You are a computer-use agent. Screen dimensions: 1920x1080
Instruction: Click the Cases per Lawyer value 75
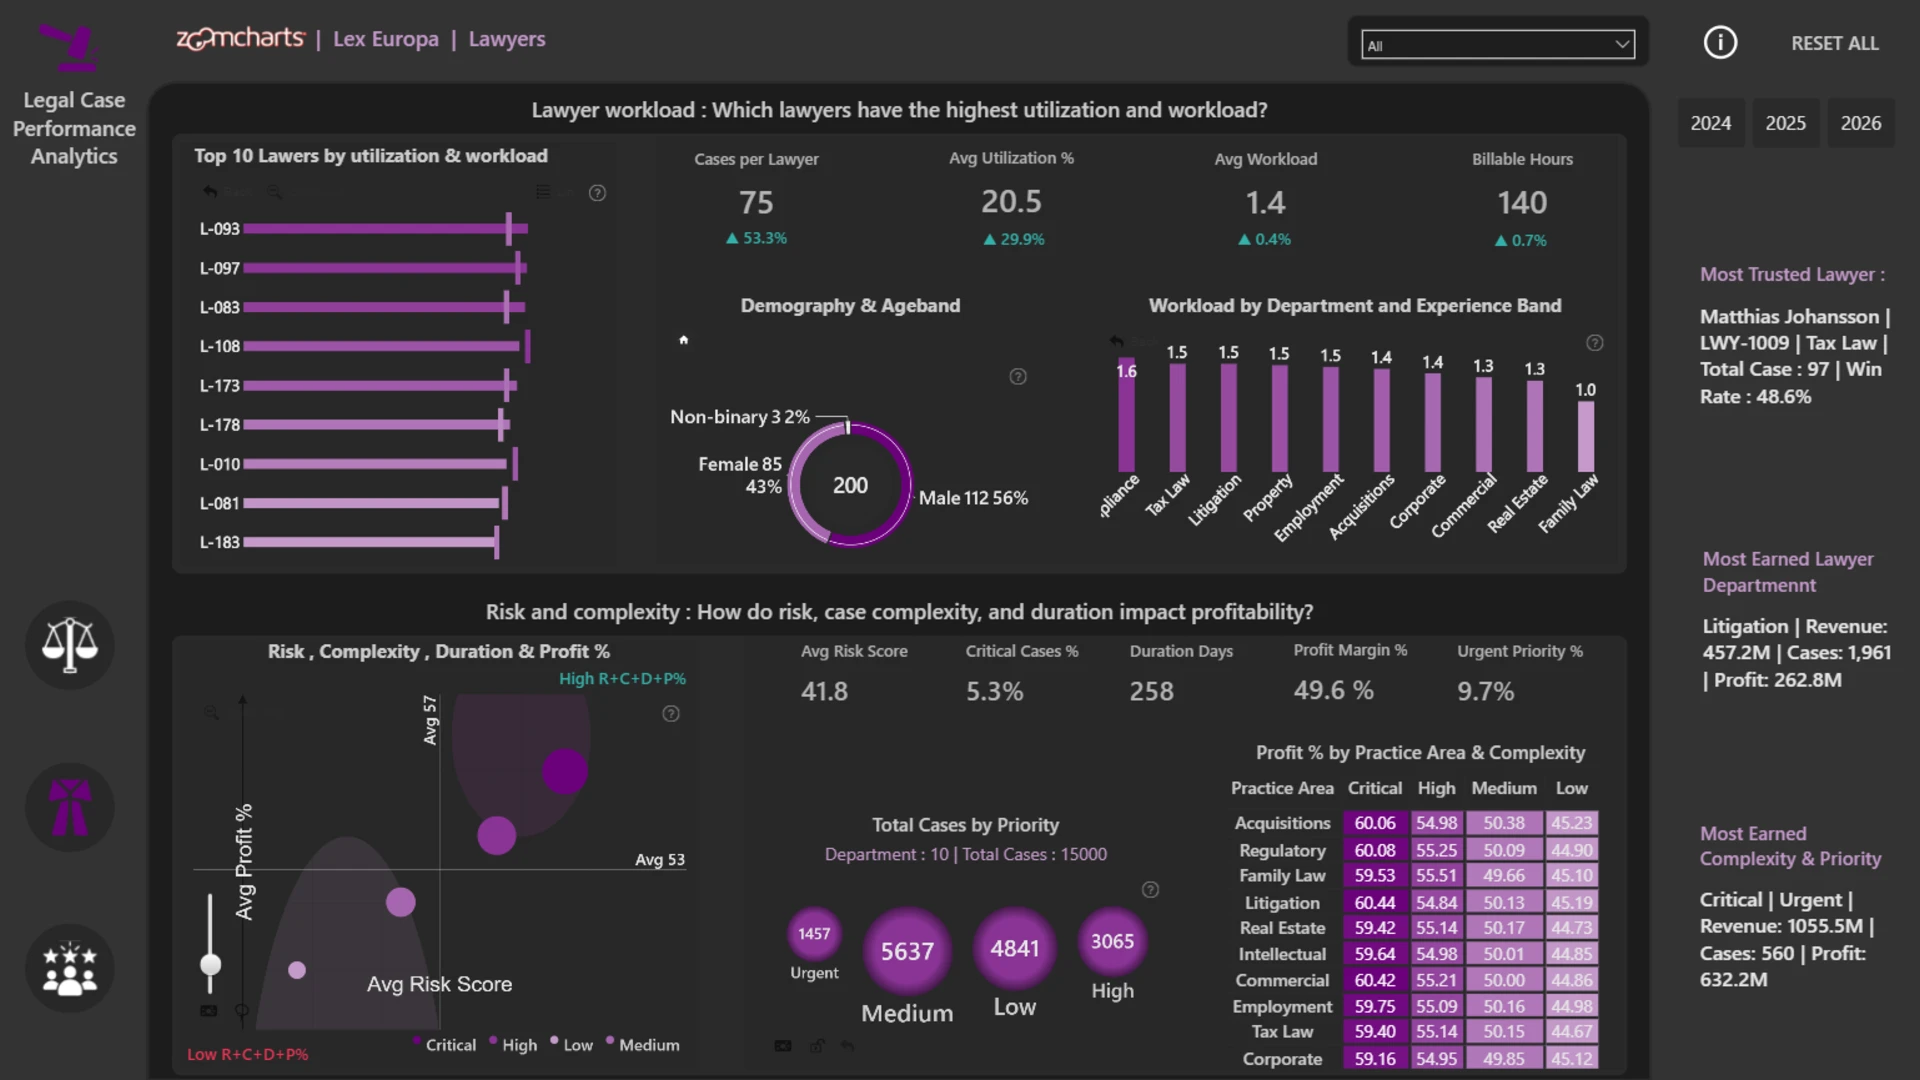pyautogui.click(x=756, y=203)
